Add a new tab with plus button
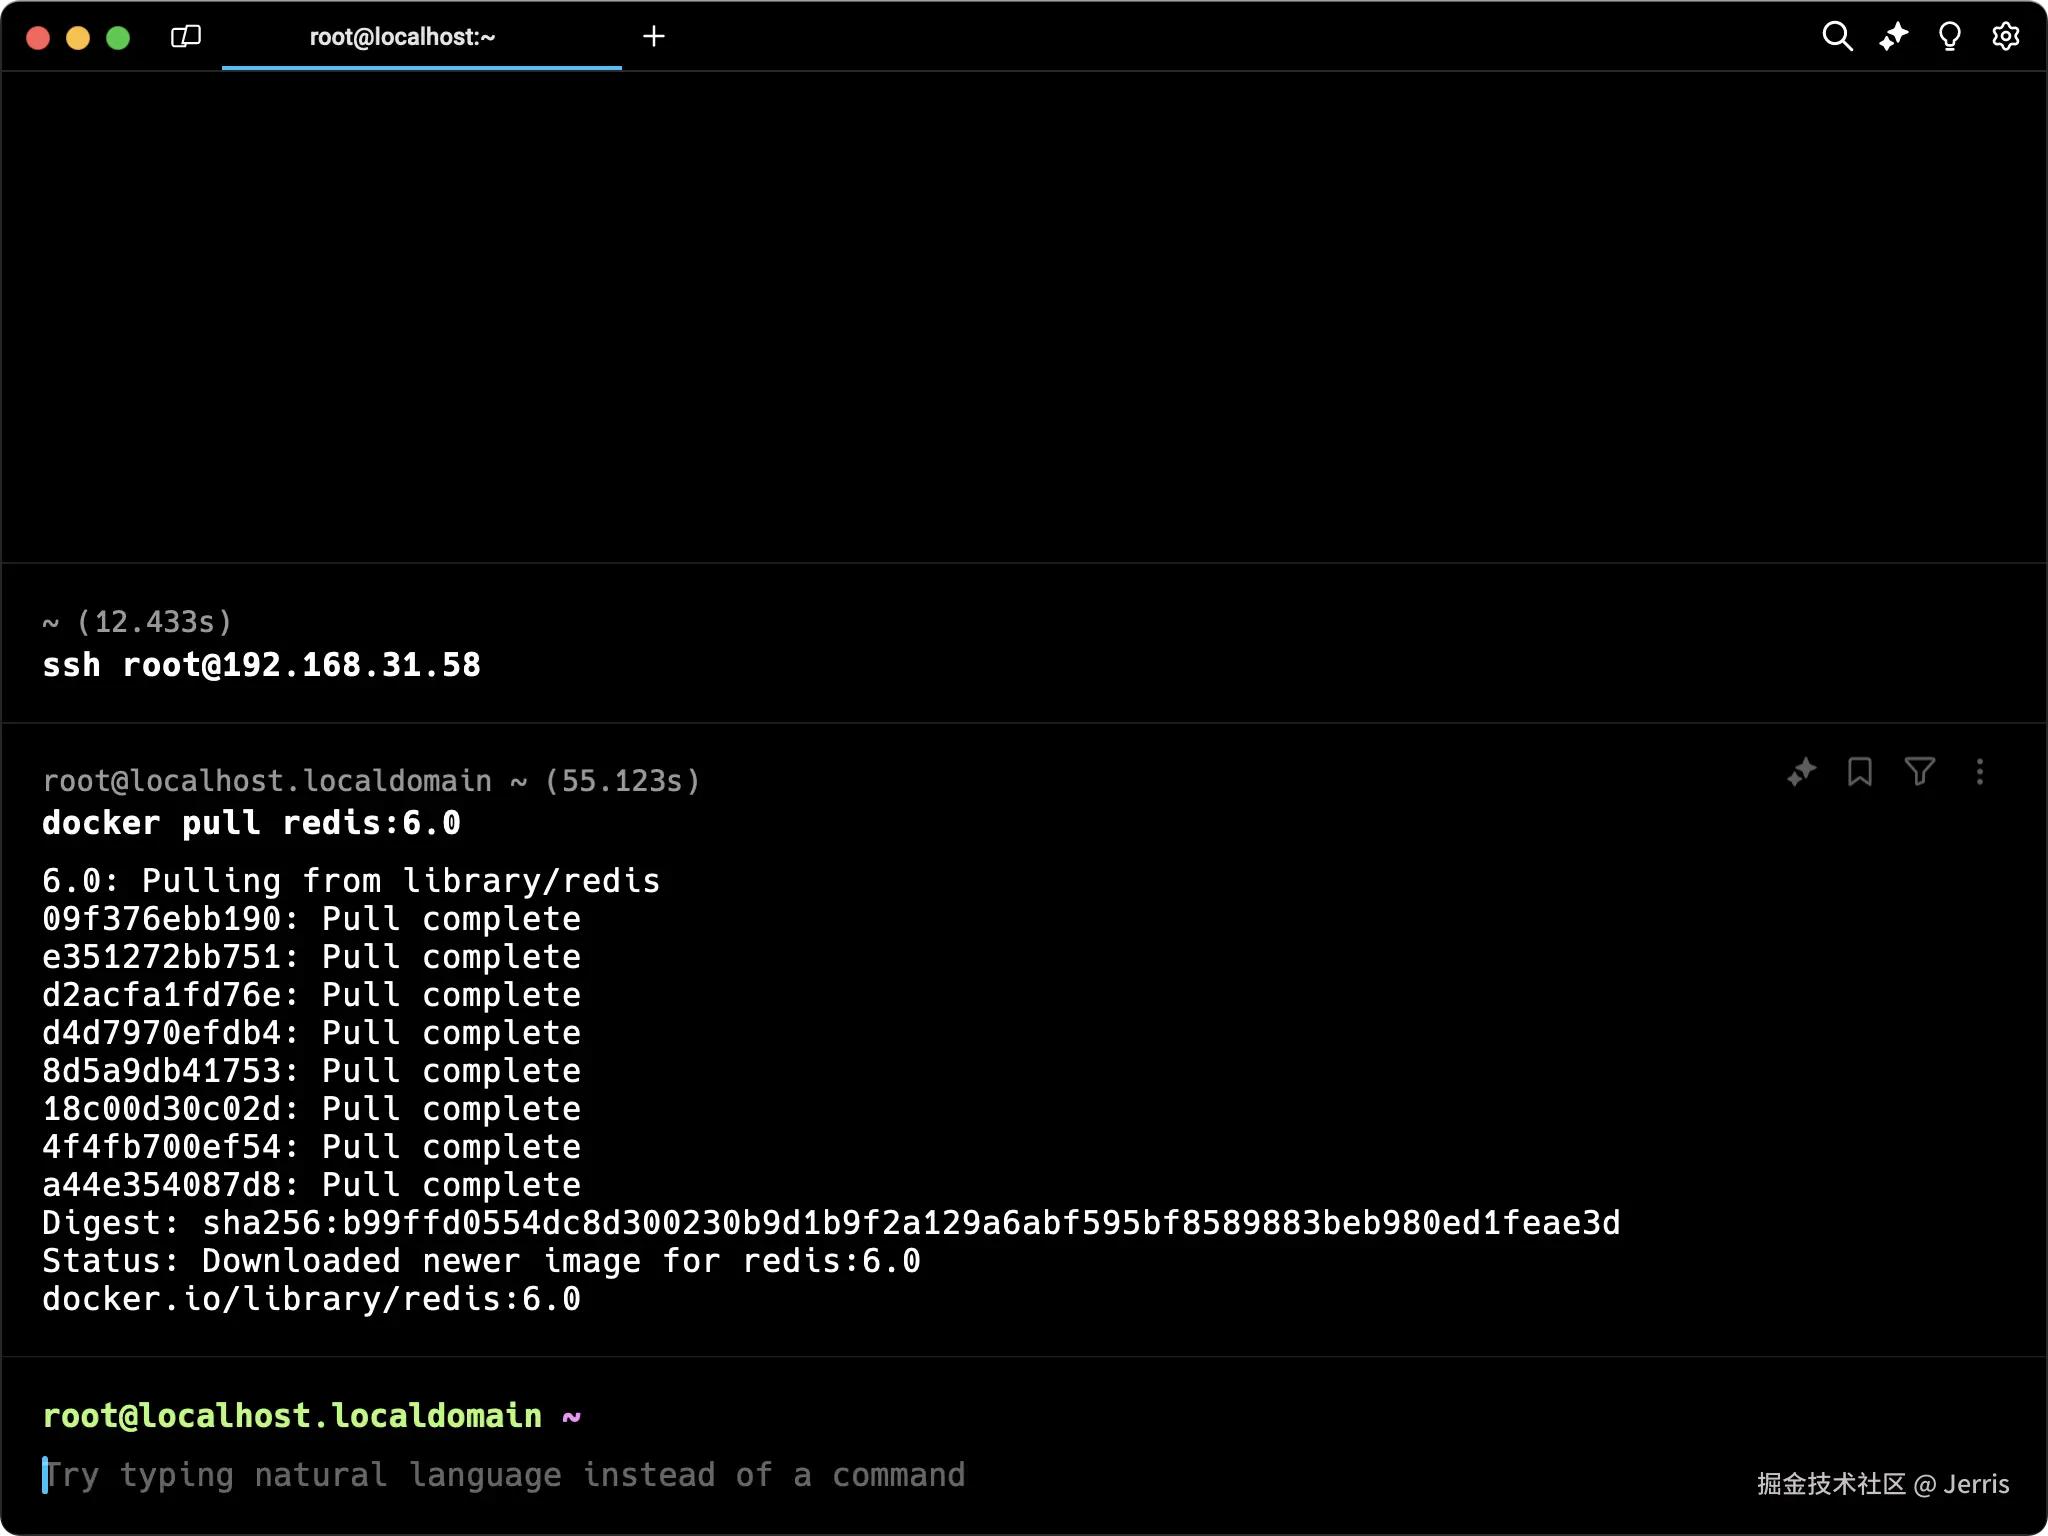The image size is (2048, 1536). (x=654, y=37)
